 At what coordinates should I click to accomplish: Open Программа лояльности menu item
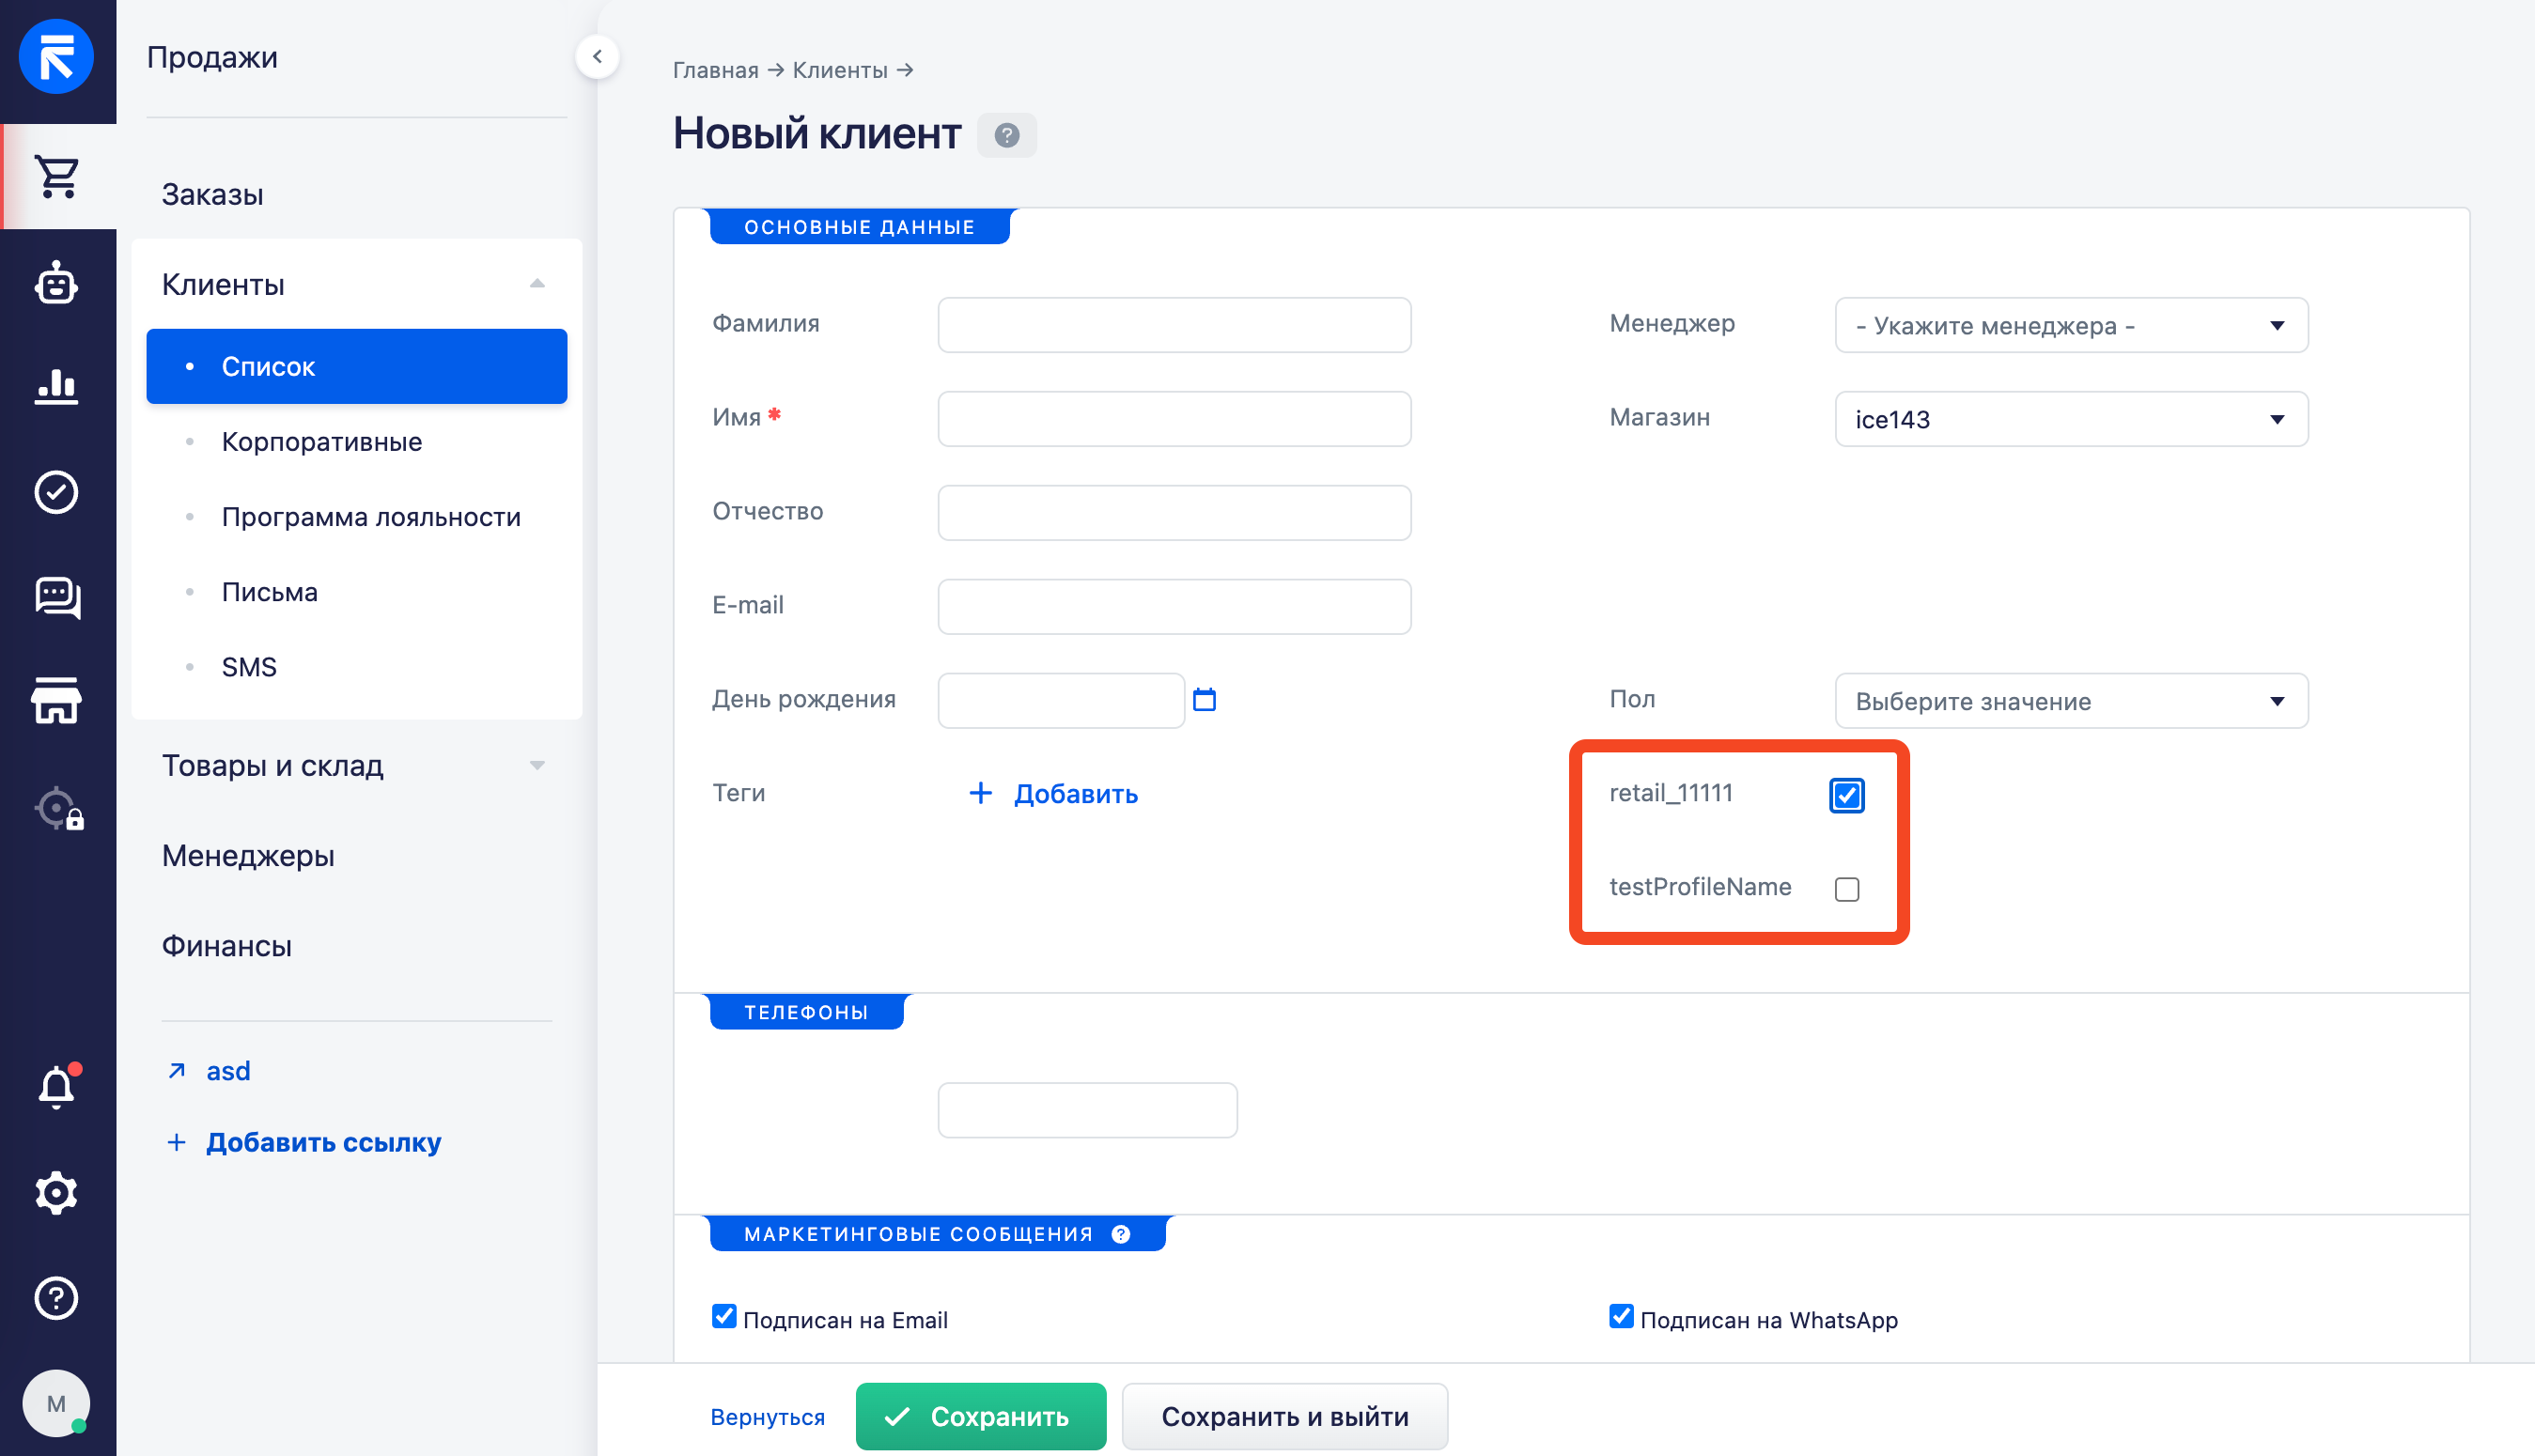(x=370, y=517)
